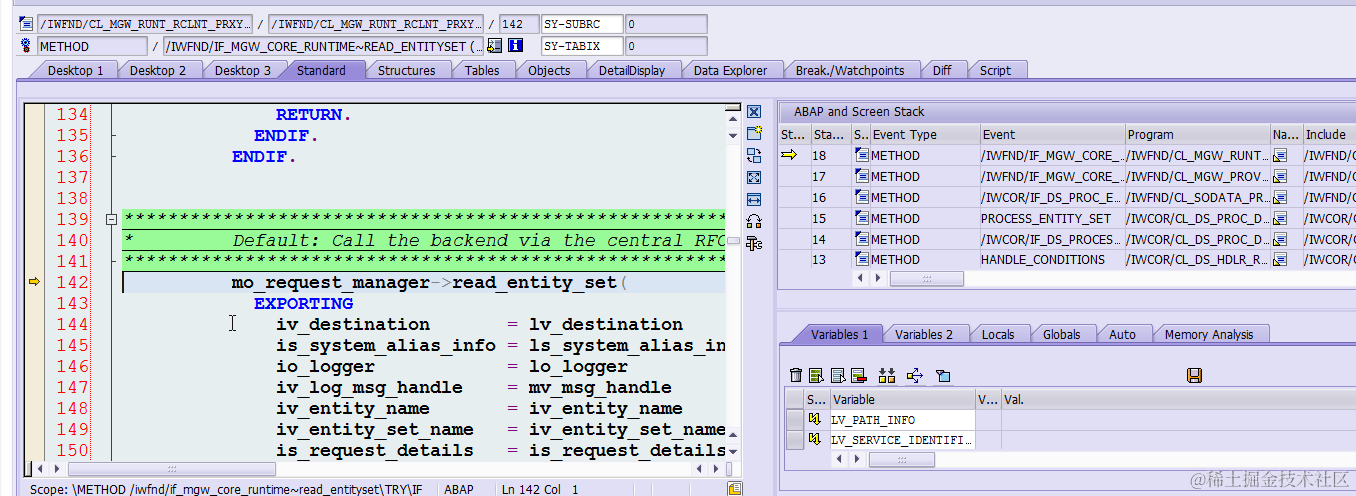Click the swap tool icon with horizontal arrows
Screen dimensions: 1356x496
pyautogui.click(x=754, y=199)
